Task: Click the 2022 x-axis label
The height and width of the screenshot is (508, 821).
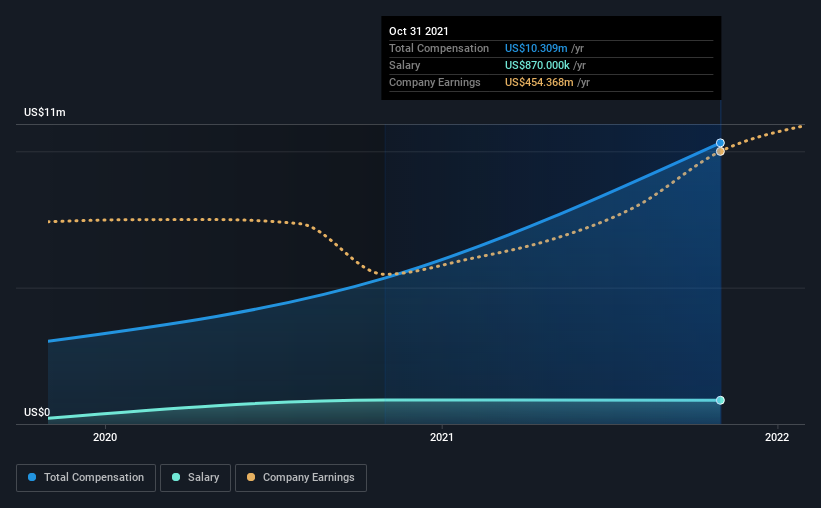Action: tap(777, 437)
